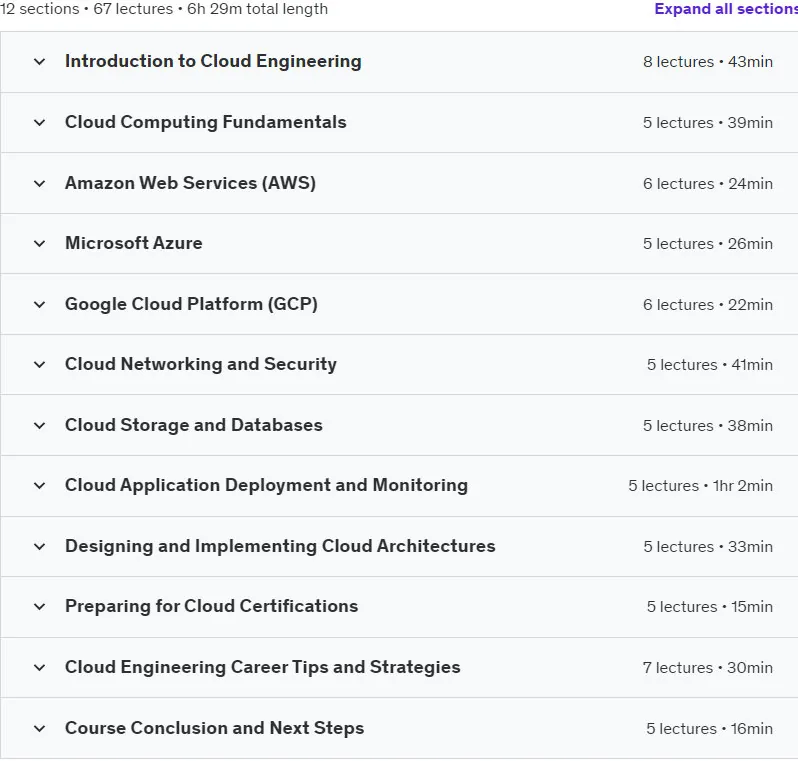Expand the Cloud Networking and Security chevron
The height and width of the screenshot is (761, 798).
click(39, 364)
